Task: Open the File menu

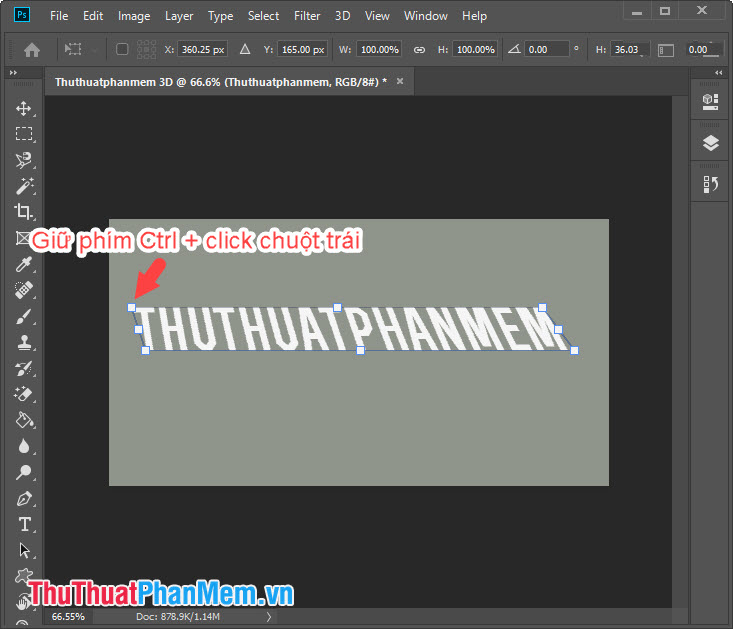Action: pos(59,16)
